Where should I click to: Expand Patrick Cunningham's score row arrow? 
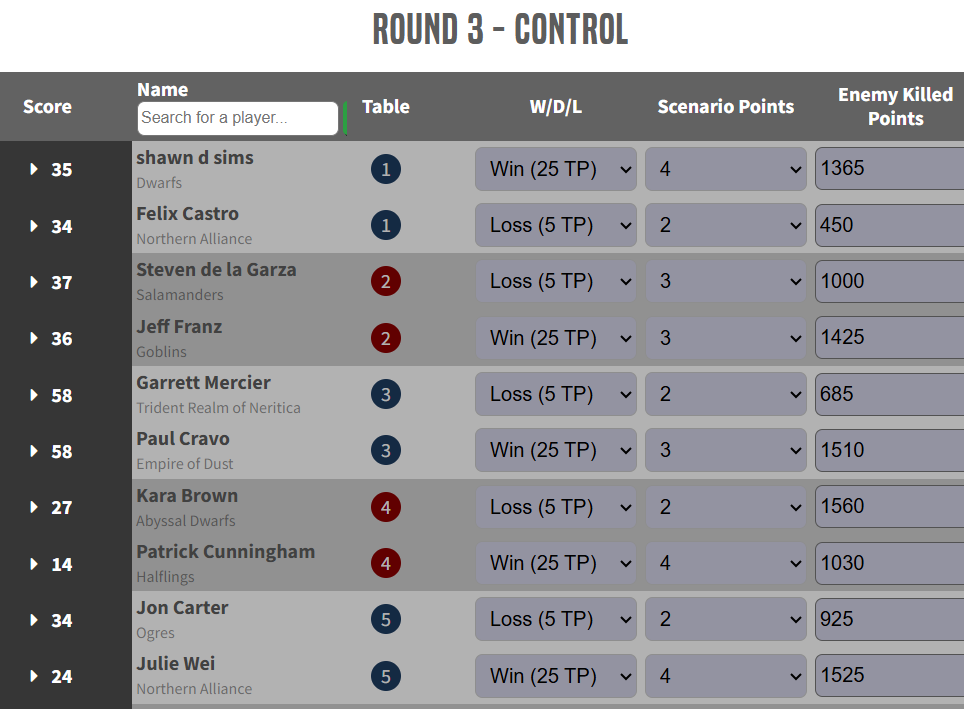point(35,564)
